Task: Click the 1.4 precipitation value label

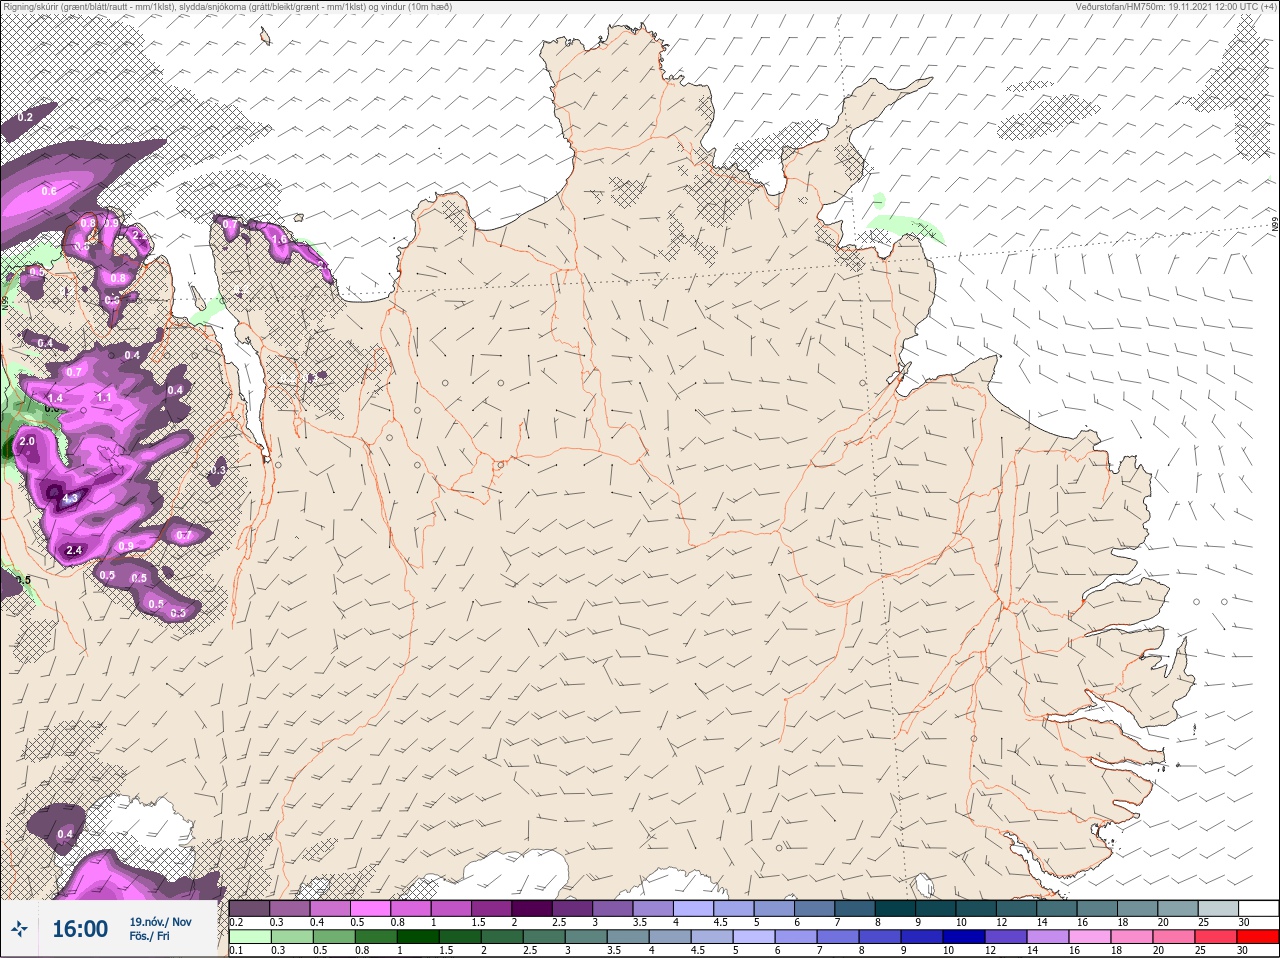Action: [x=55, y=398]
